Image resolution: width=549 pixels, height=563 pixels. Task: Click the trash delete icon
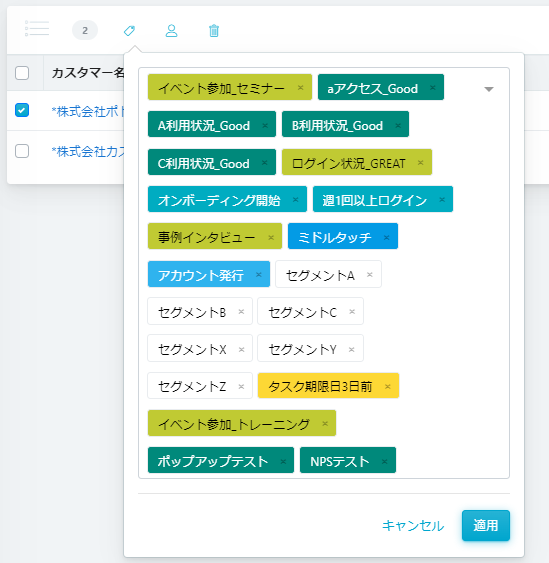pyautogui.click(x=214, y=31)
